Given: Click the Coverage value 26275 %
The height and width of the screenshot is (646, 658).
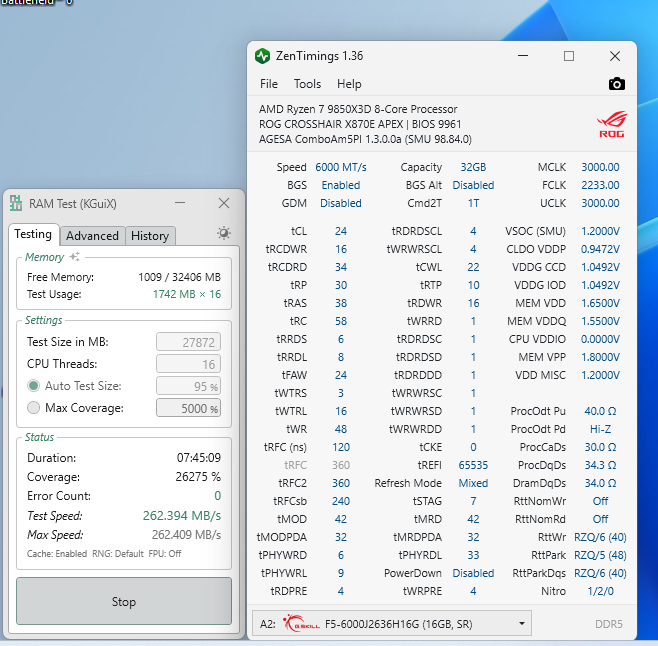Looking at the screenshot, I should point(198,476).
